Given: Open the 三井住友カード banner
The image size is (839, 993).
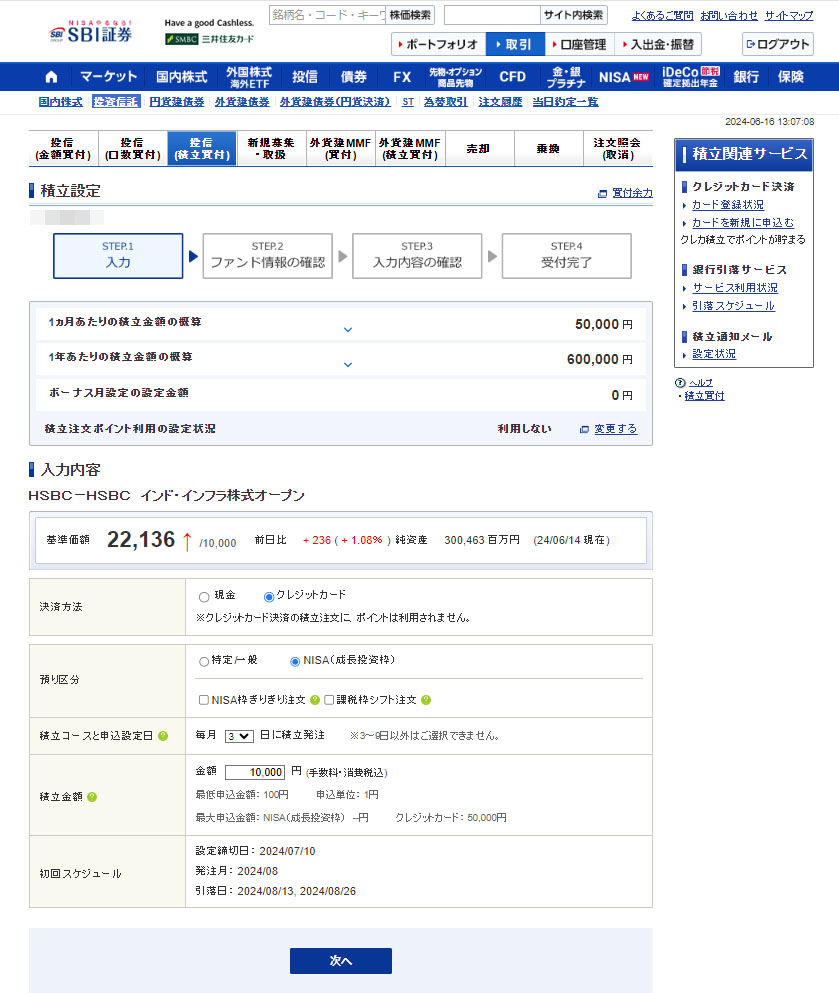Looking at the screenshot, I should click(210, 39).
